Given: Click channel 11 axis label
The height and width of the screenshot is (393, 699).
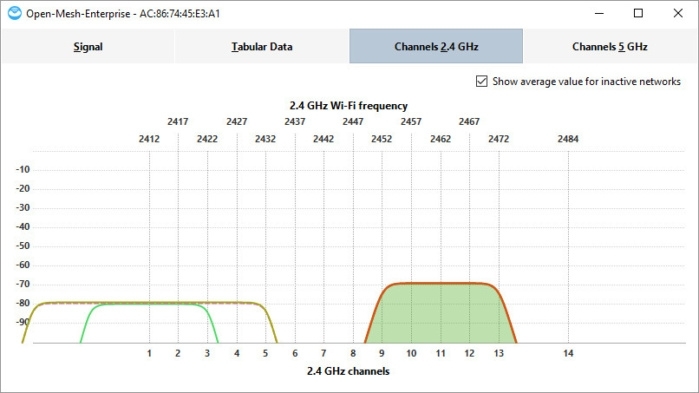Looking at the screenshot, I should pyautogui.click(x=440, y=353).
